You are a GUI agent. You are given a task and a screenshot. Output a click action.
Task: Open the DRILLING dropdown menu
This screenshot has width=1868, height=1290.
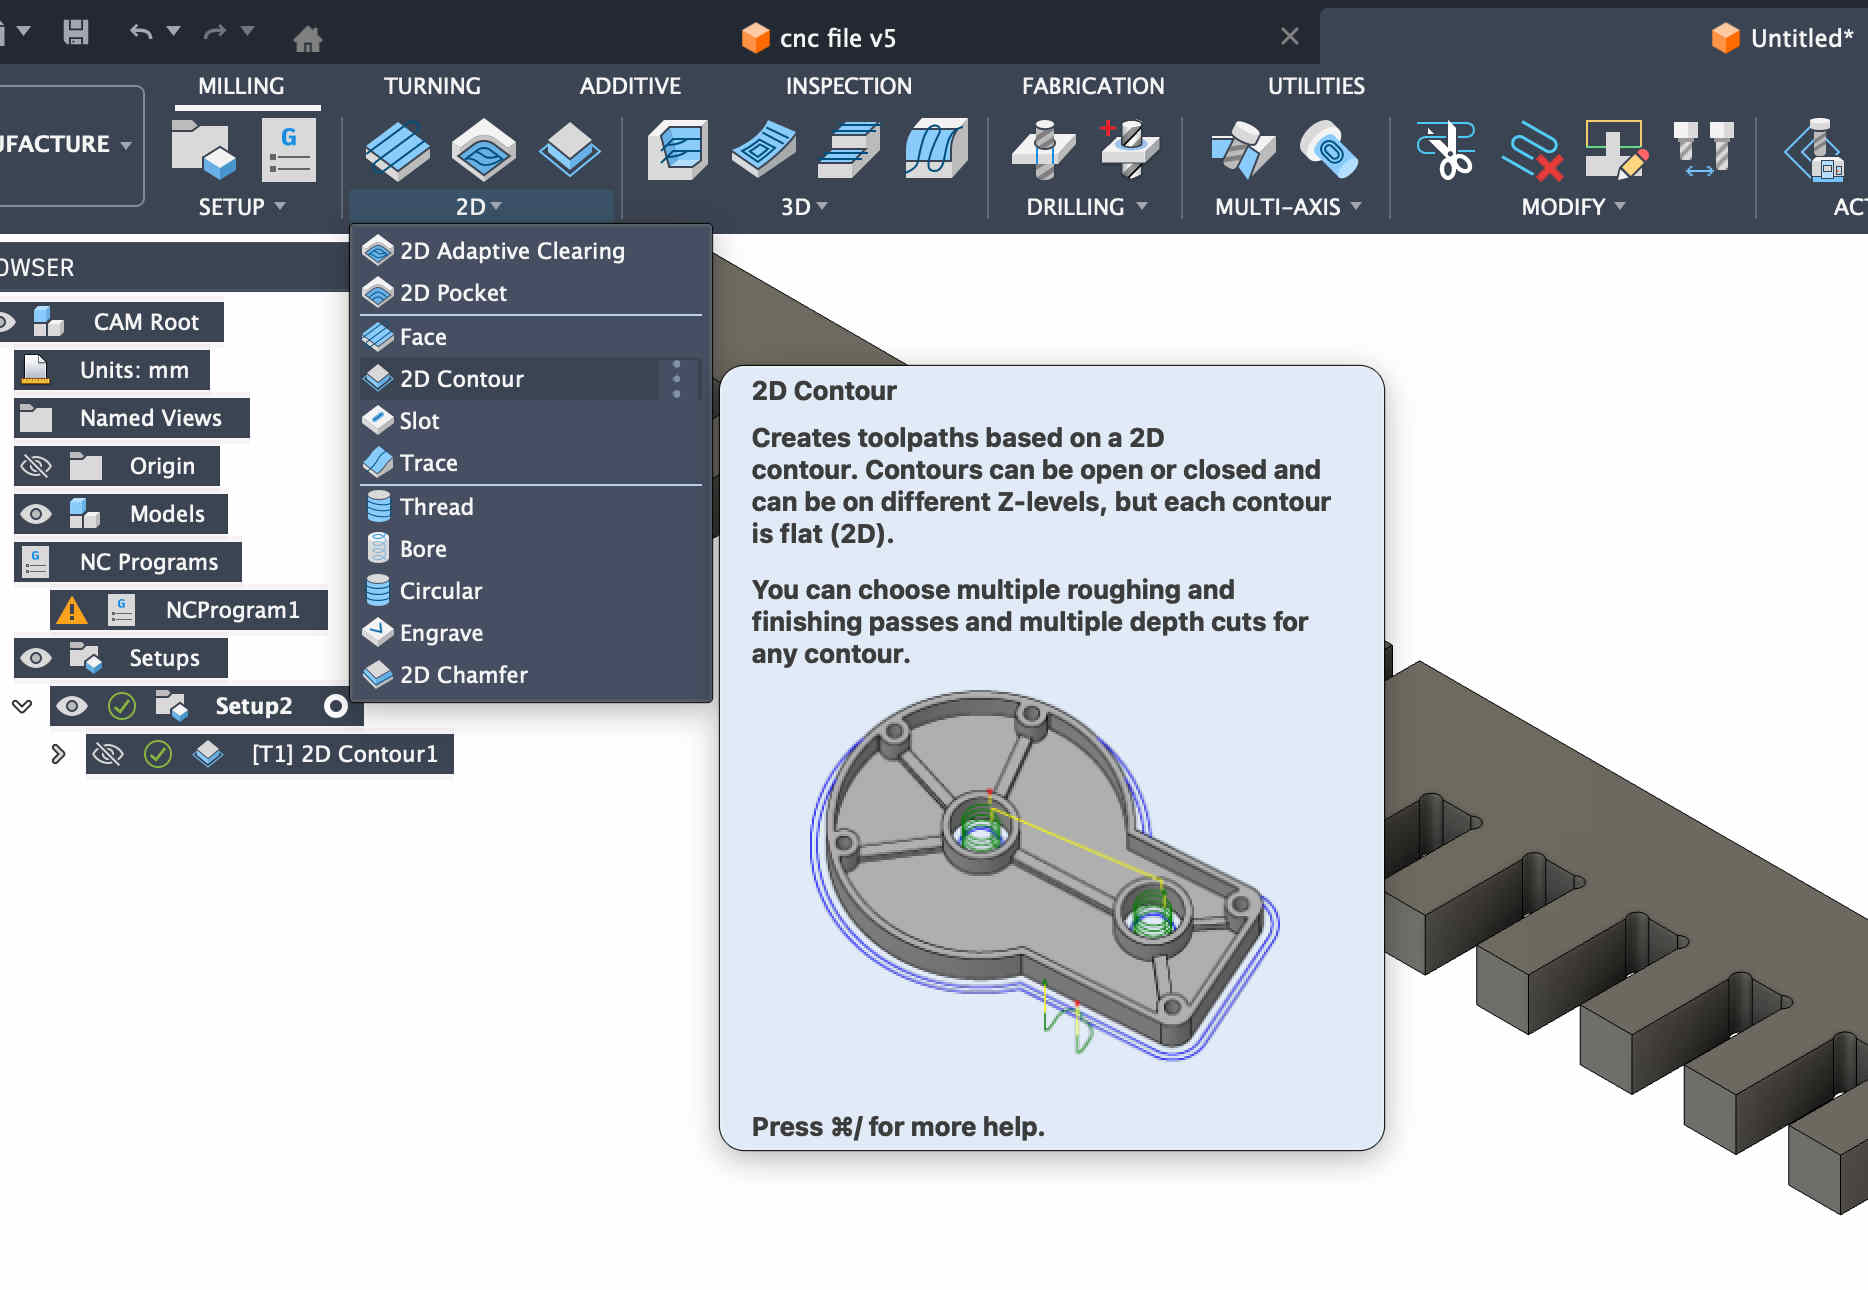tap(1086, 207)
